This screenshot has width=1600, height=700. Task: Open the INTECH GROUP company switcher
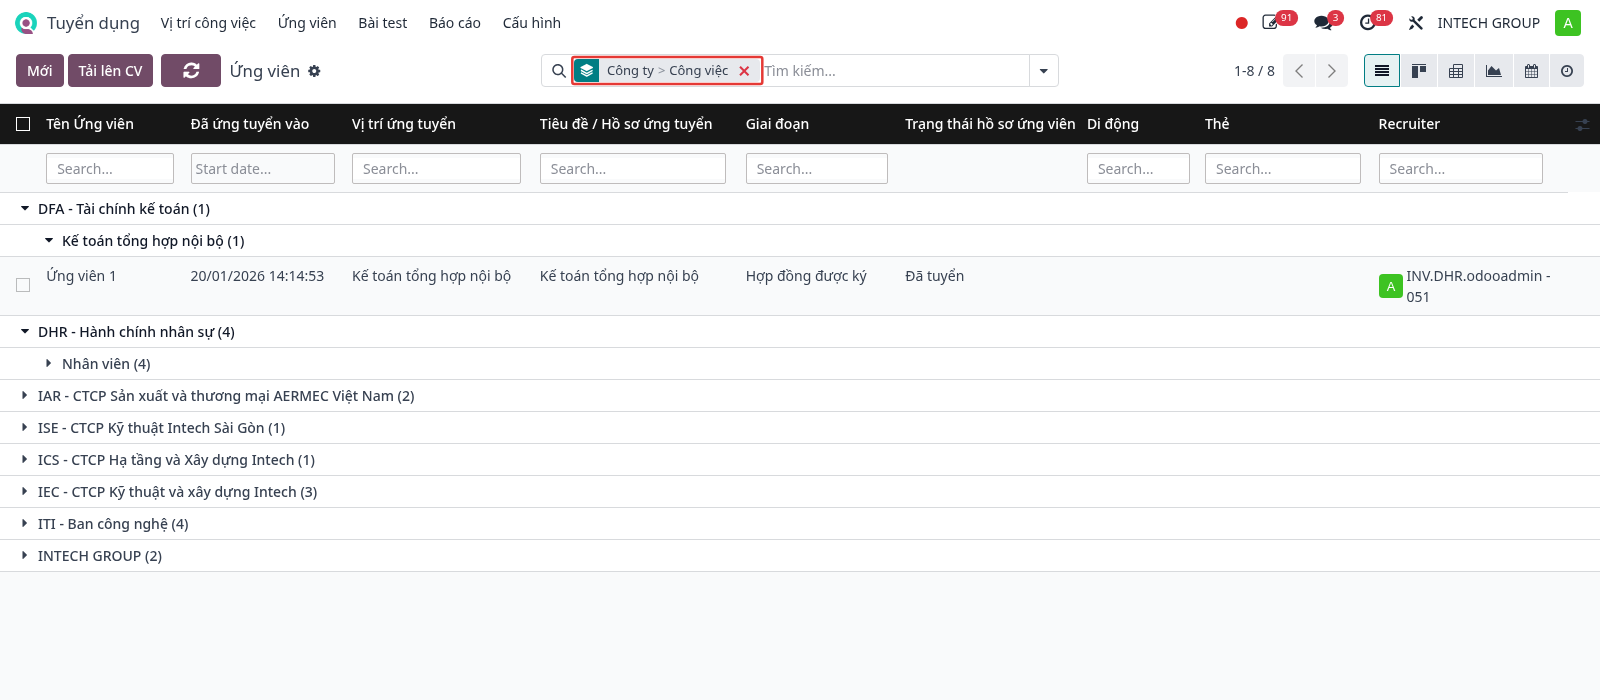1488,23
